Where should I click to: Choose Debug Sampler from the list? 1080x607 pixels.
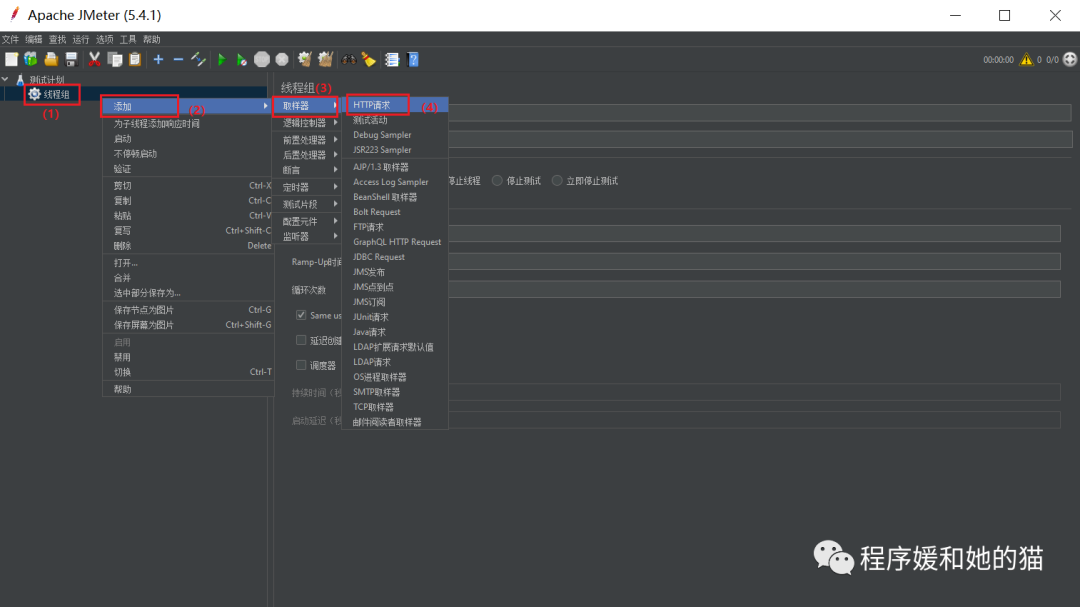pos(395,135)
